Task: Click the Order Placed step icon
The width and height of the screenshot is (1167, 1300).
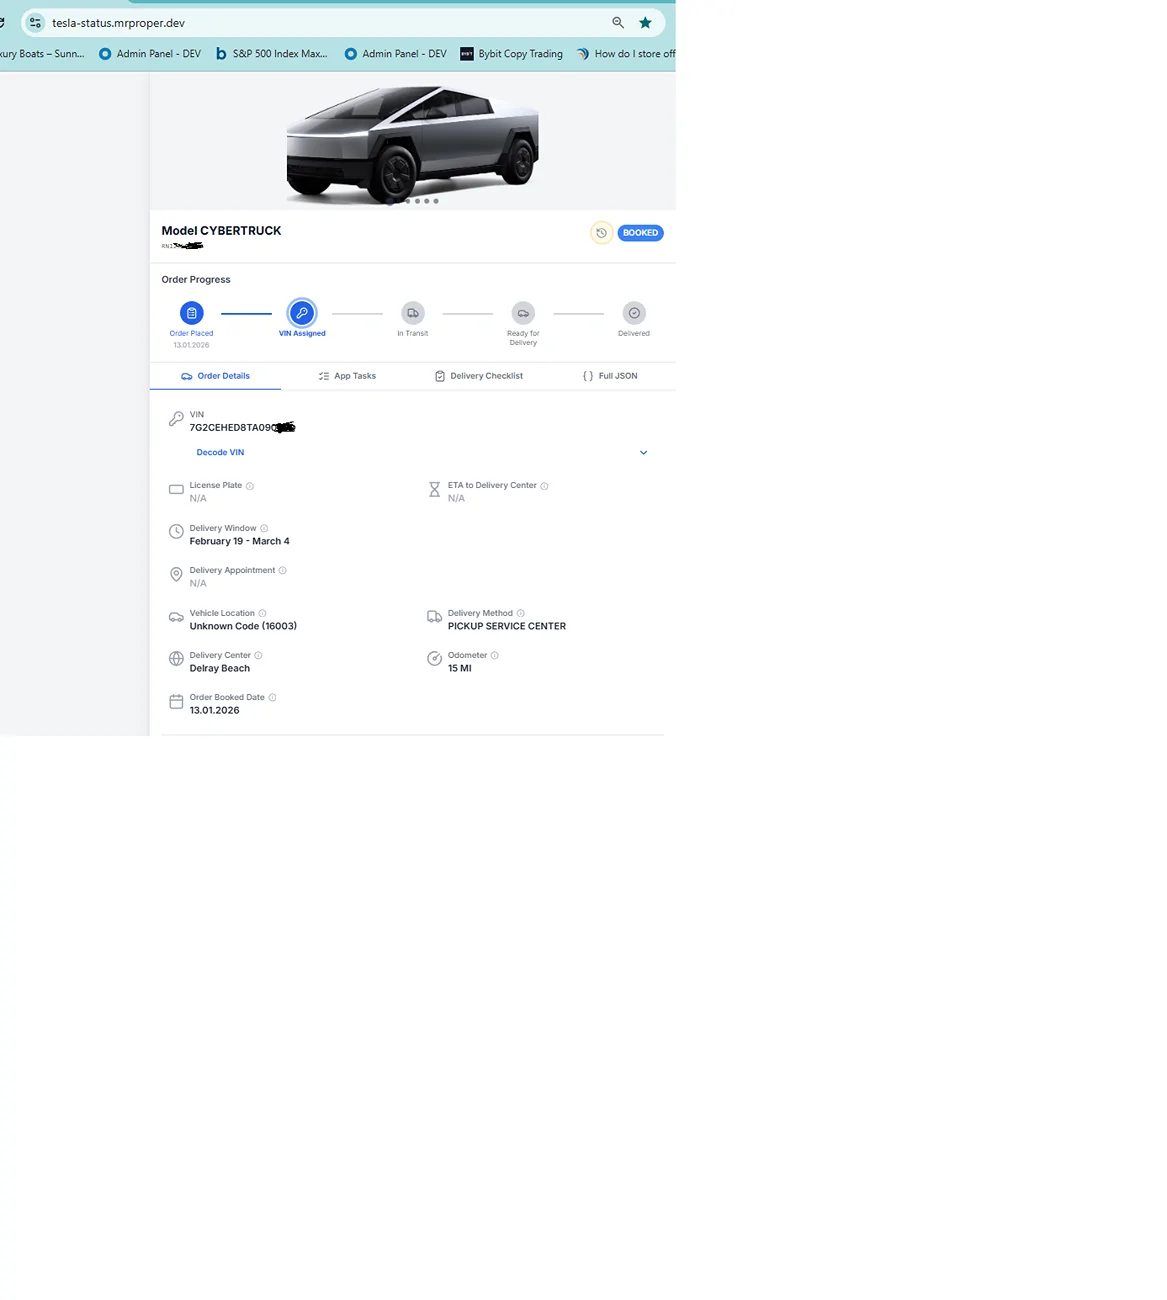Action: point(191,313)
